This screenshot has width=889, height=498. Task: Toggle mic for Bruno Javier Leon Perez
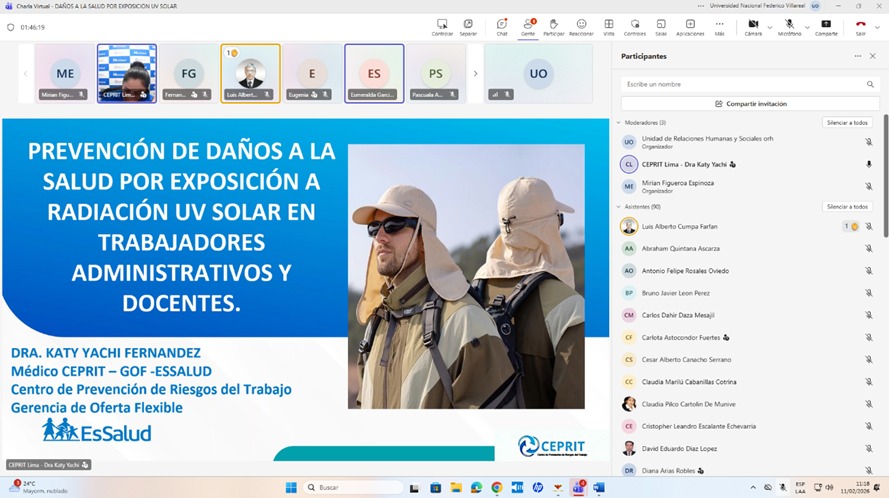point(869,293)
